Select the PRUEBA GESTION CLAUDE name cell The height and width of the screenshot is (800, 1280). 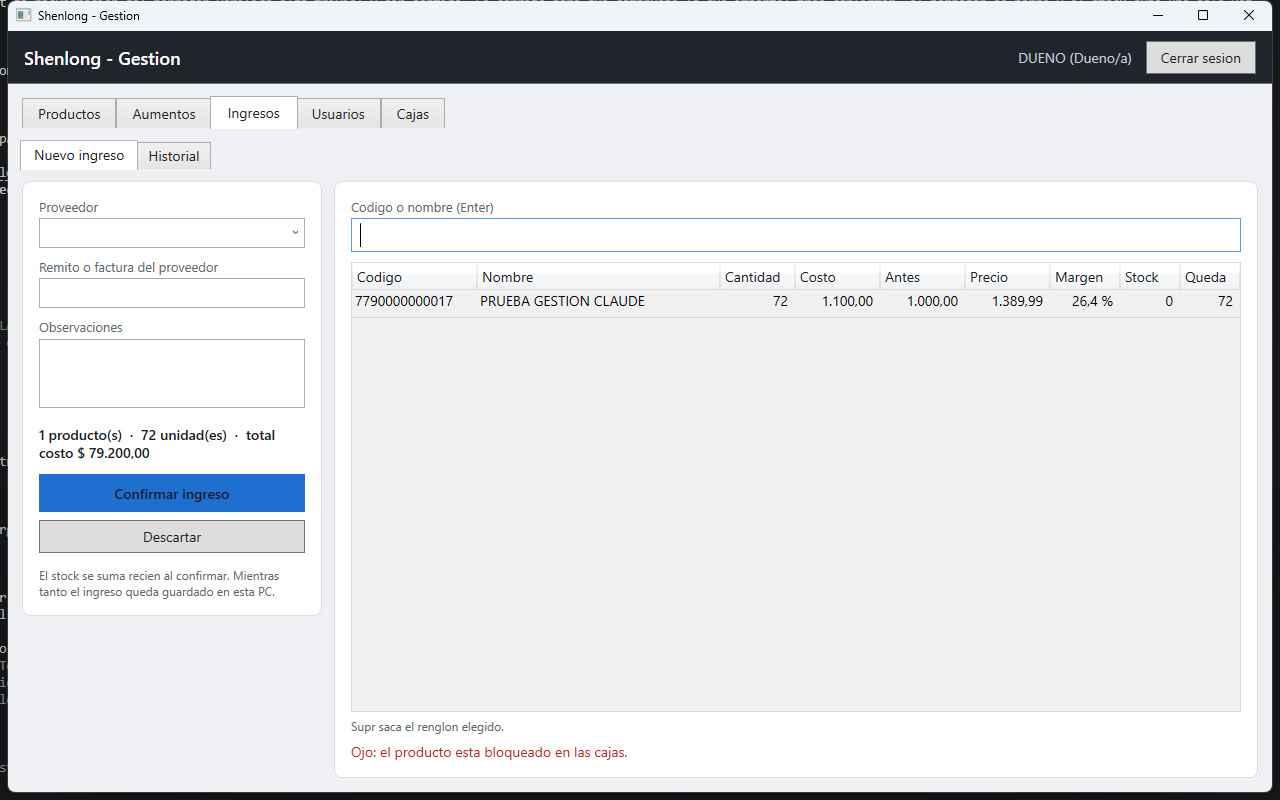(562, 301)
